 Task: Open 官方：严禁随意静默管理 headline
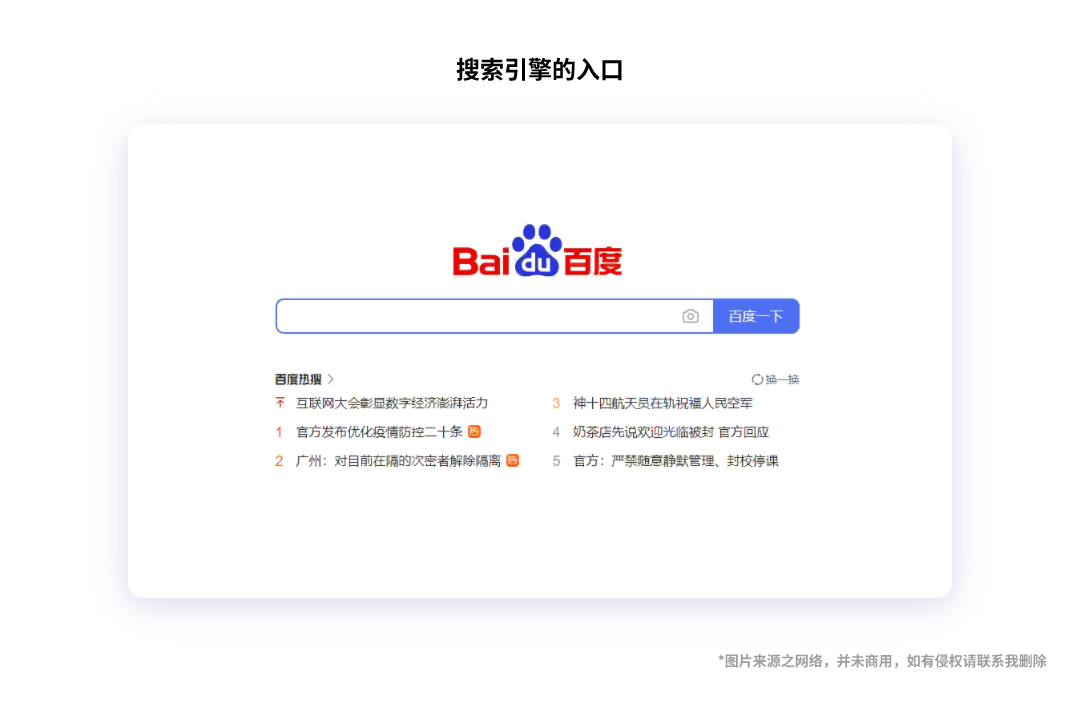click(x=676, y=461)
